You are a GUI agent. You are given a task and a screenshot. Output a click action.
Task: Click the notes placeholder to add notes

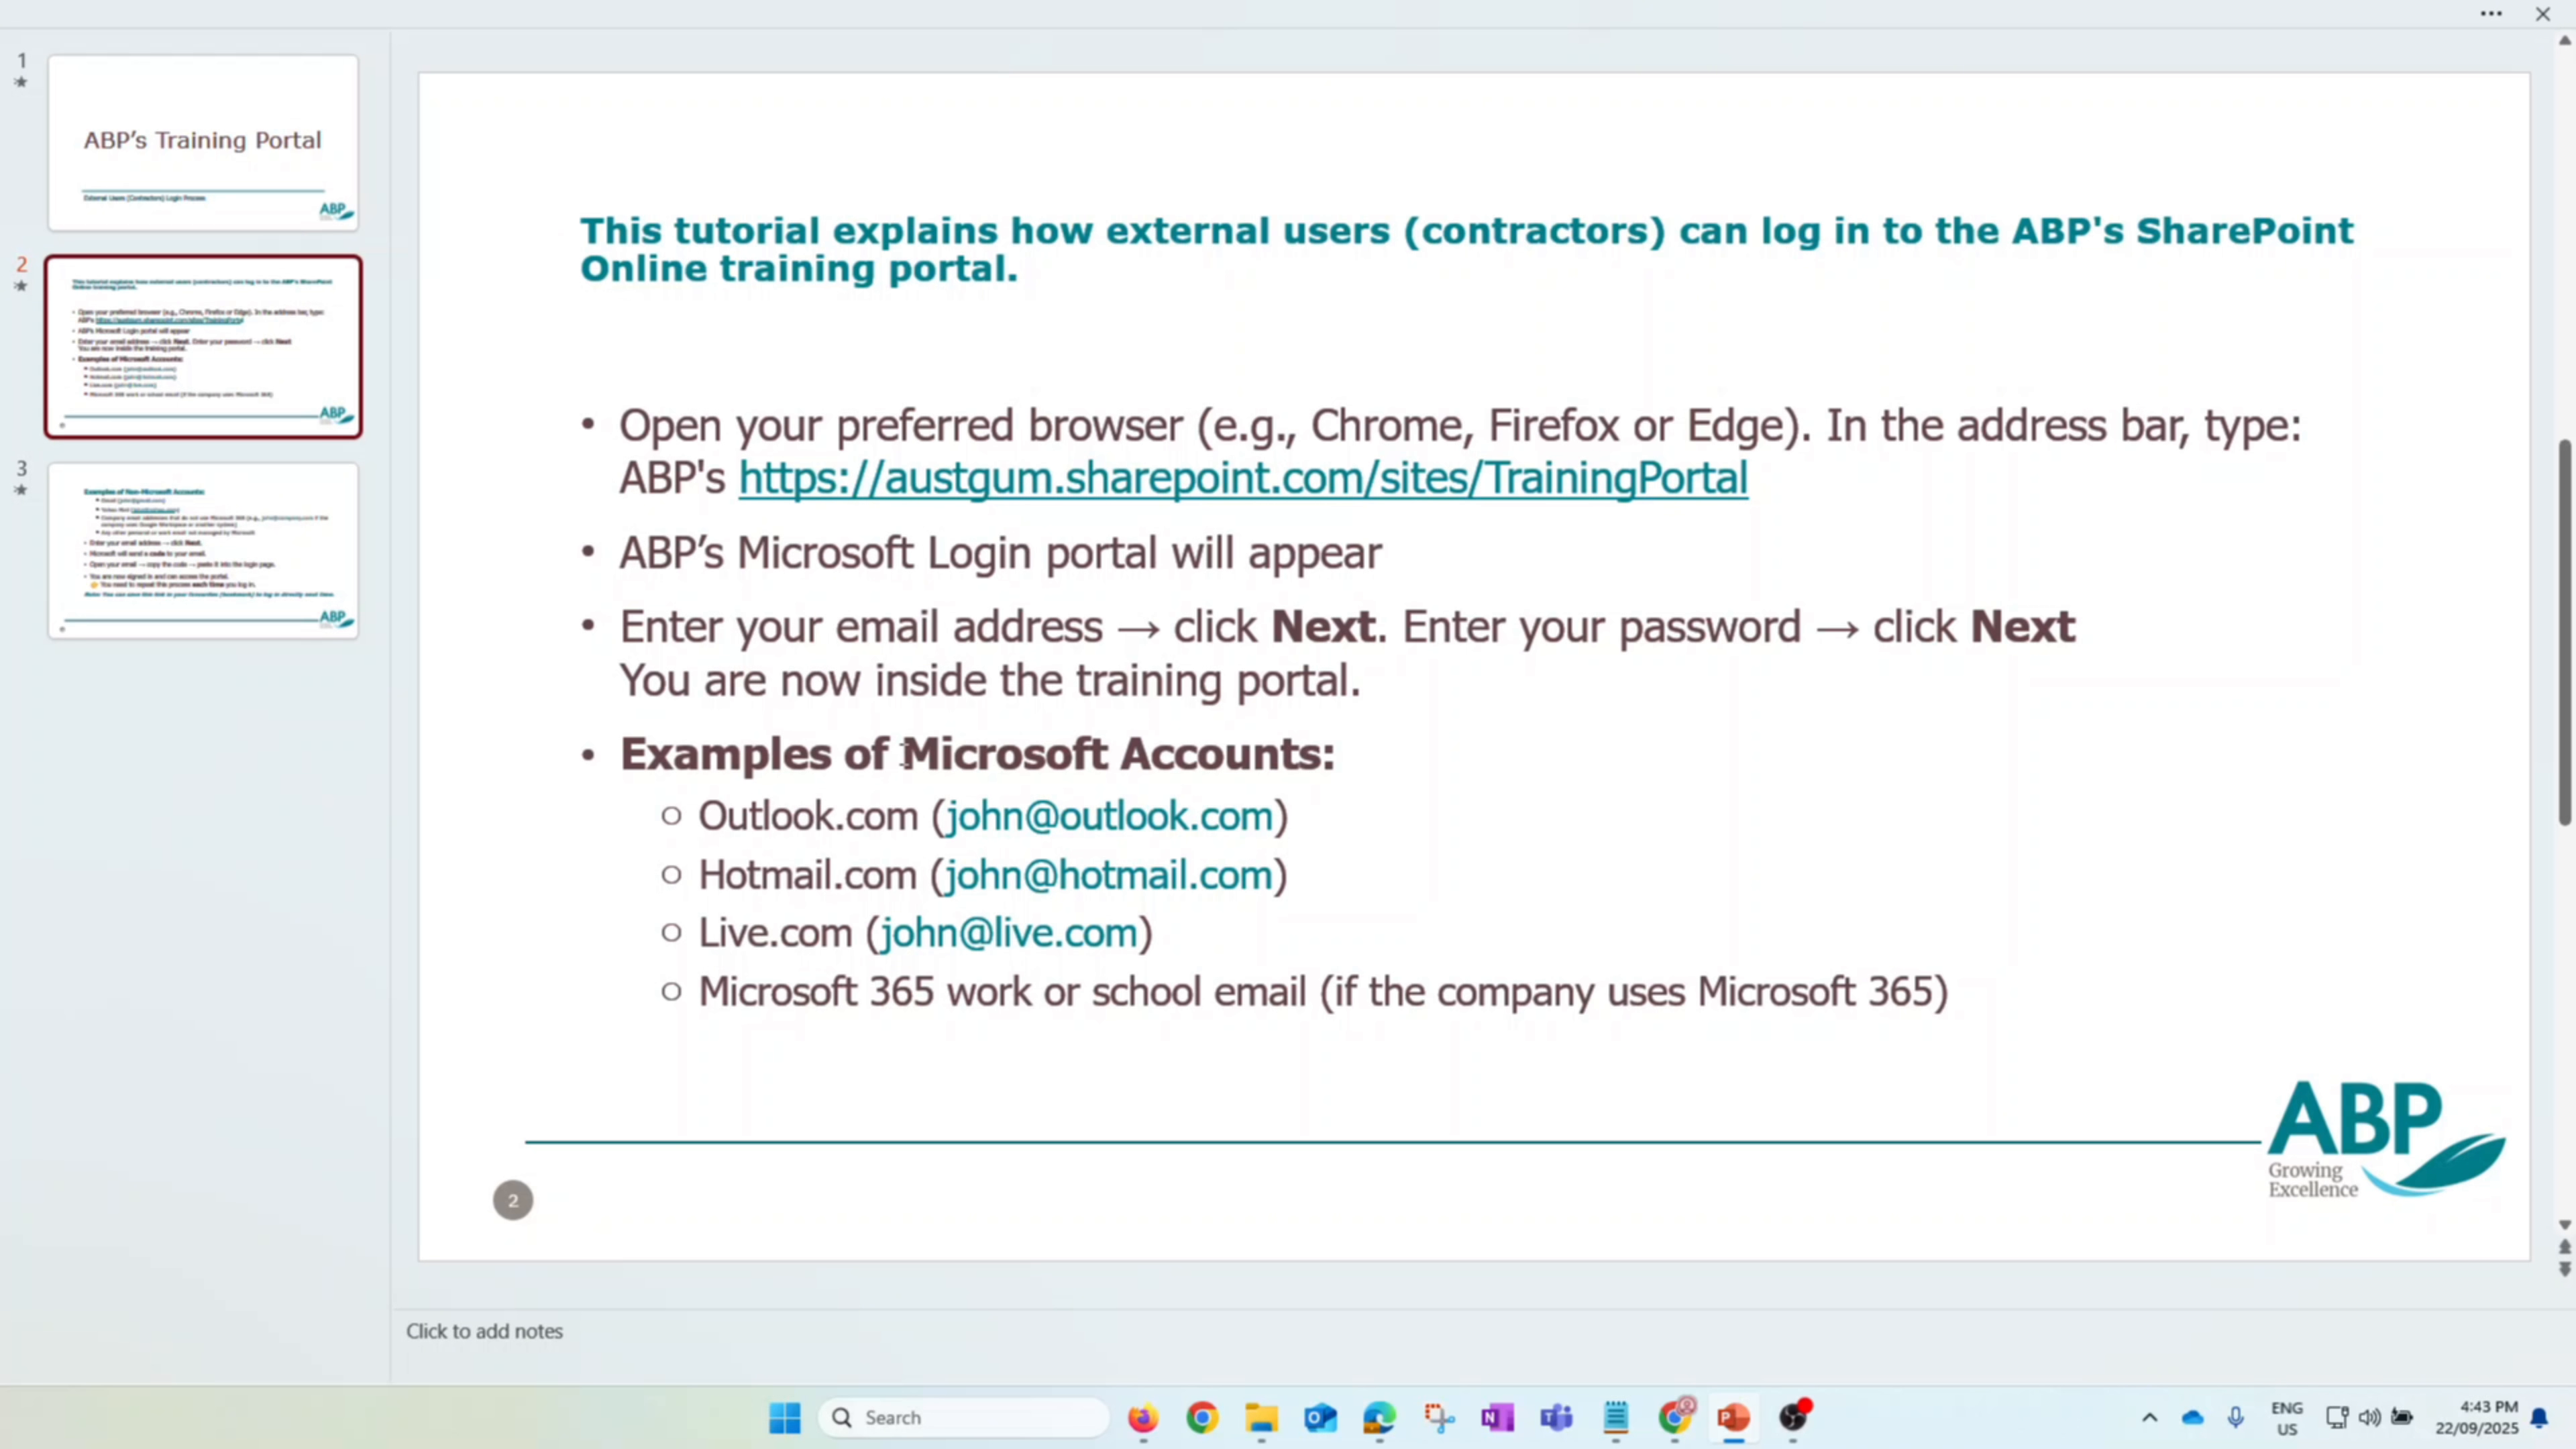click(x=484, y=1330)
